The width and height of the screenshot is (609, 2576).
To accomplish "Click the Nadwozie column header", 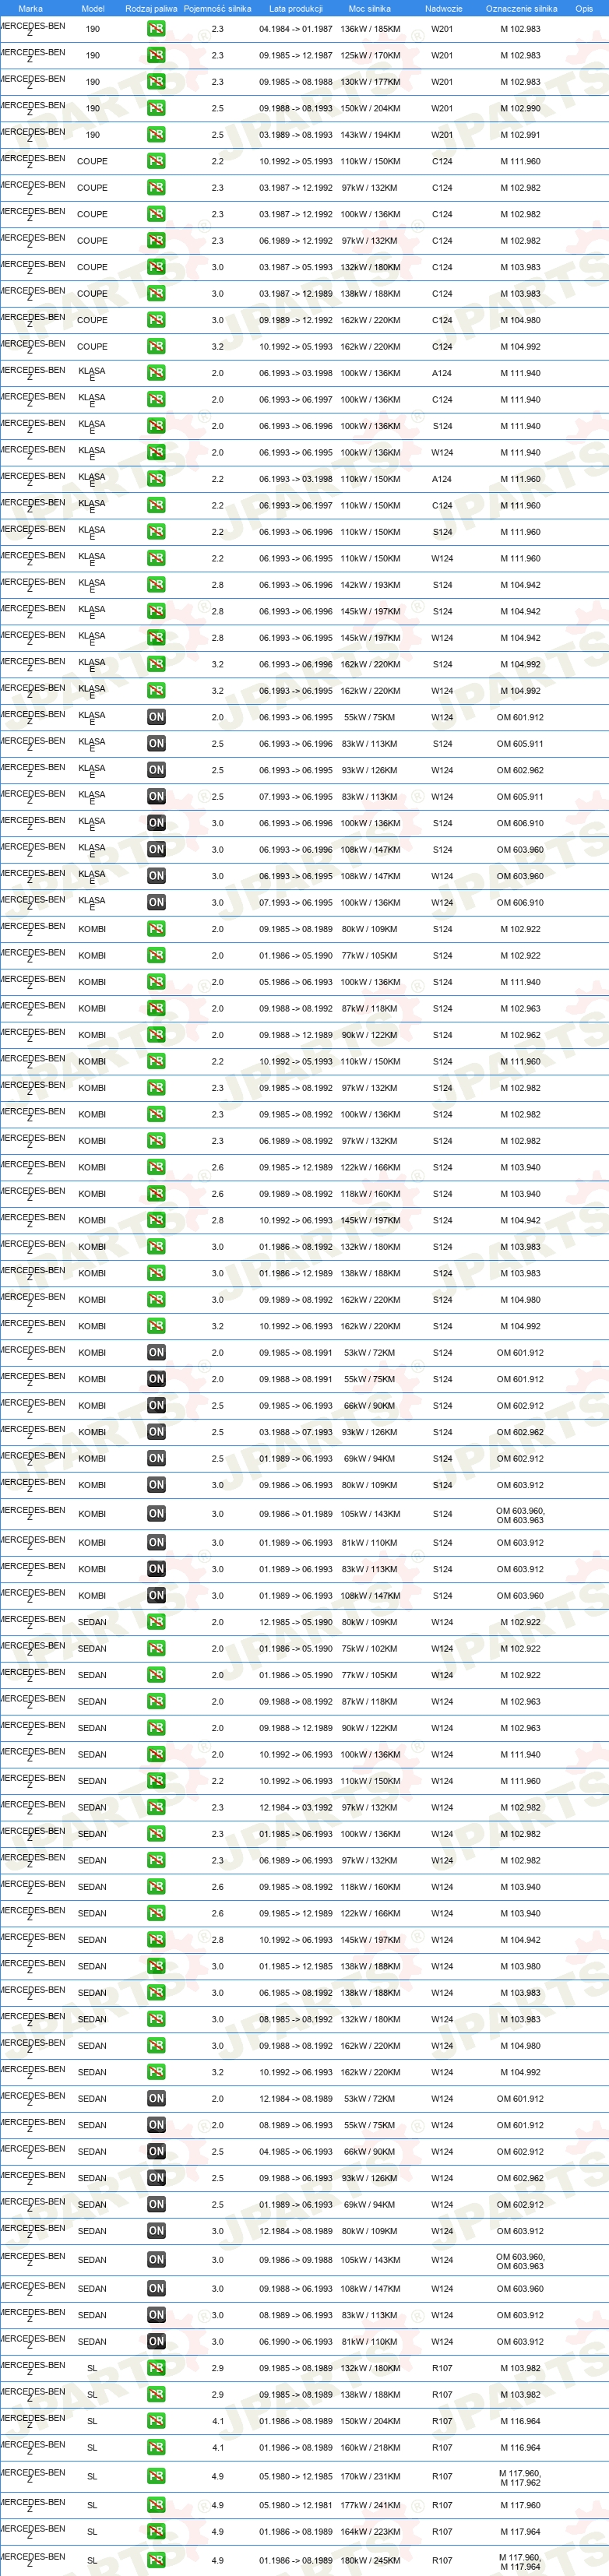I will coord(443,8).
